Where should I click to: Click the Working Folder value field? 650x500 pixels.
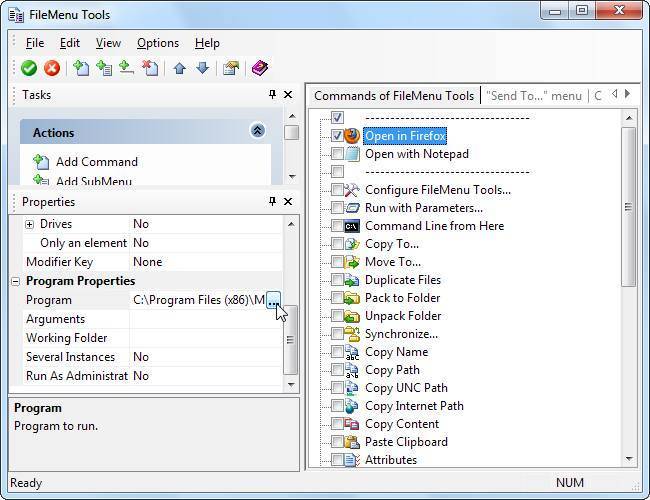pyautogui.click(x=206, y=338)
